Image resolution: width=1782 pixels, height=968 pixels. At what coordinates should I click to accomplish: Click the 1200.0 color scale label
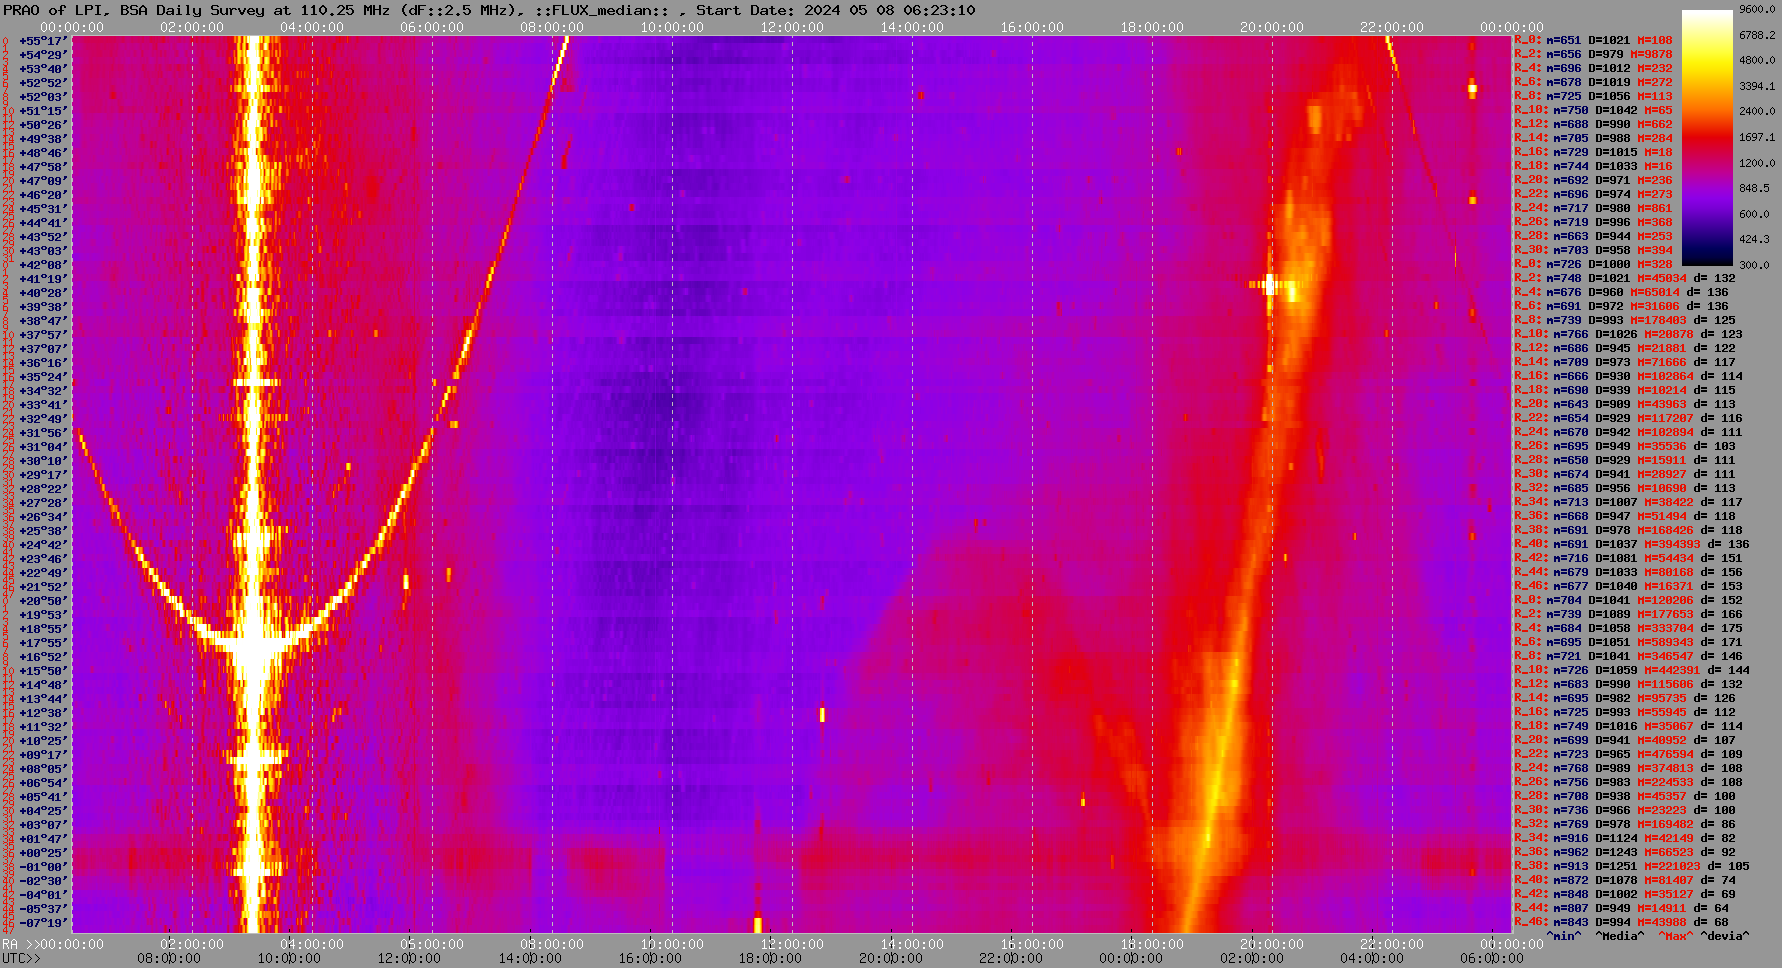(x=1757, y=162)
